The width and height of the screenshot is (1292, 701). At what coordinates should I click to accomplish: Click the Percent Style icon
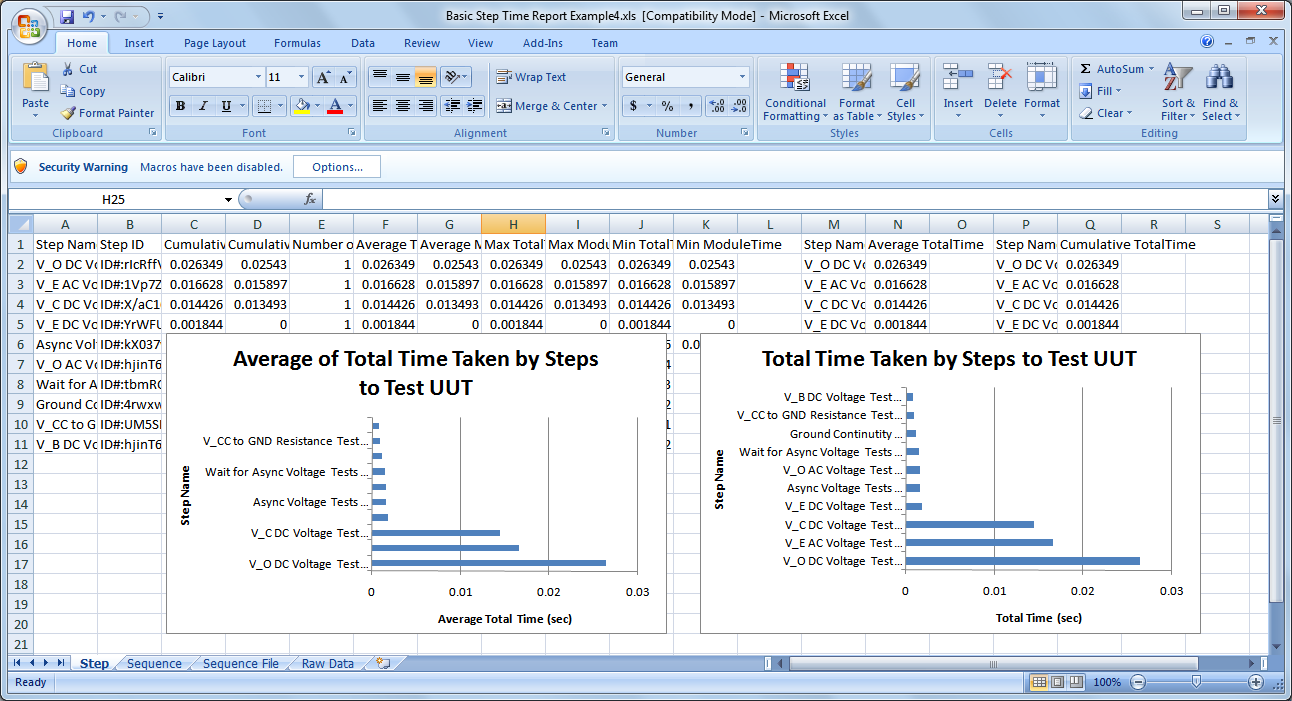pos(666,106)
